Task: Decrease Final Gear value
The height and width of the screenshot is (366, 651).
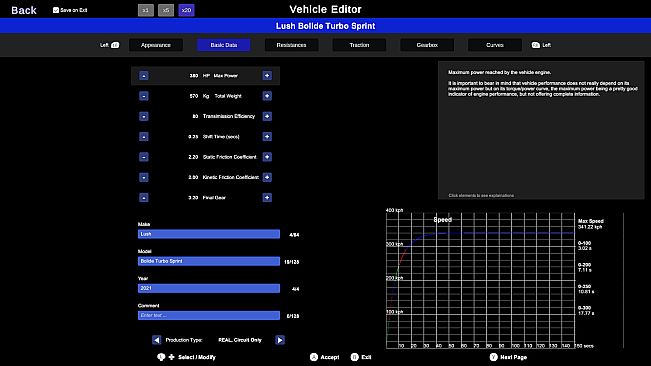Action: pyautogui.click(x=144, y=198)
